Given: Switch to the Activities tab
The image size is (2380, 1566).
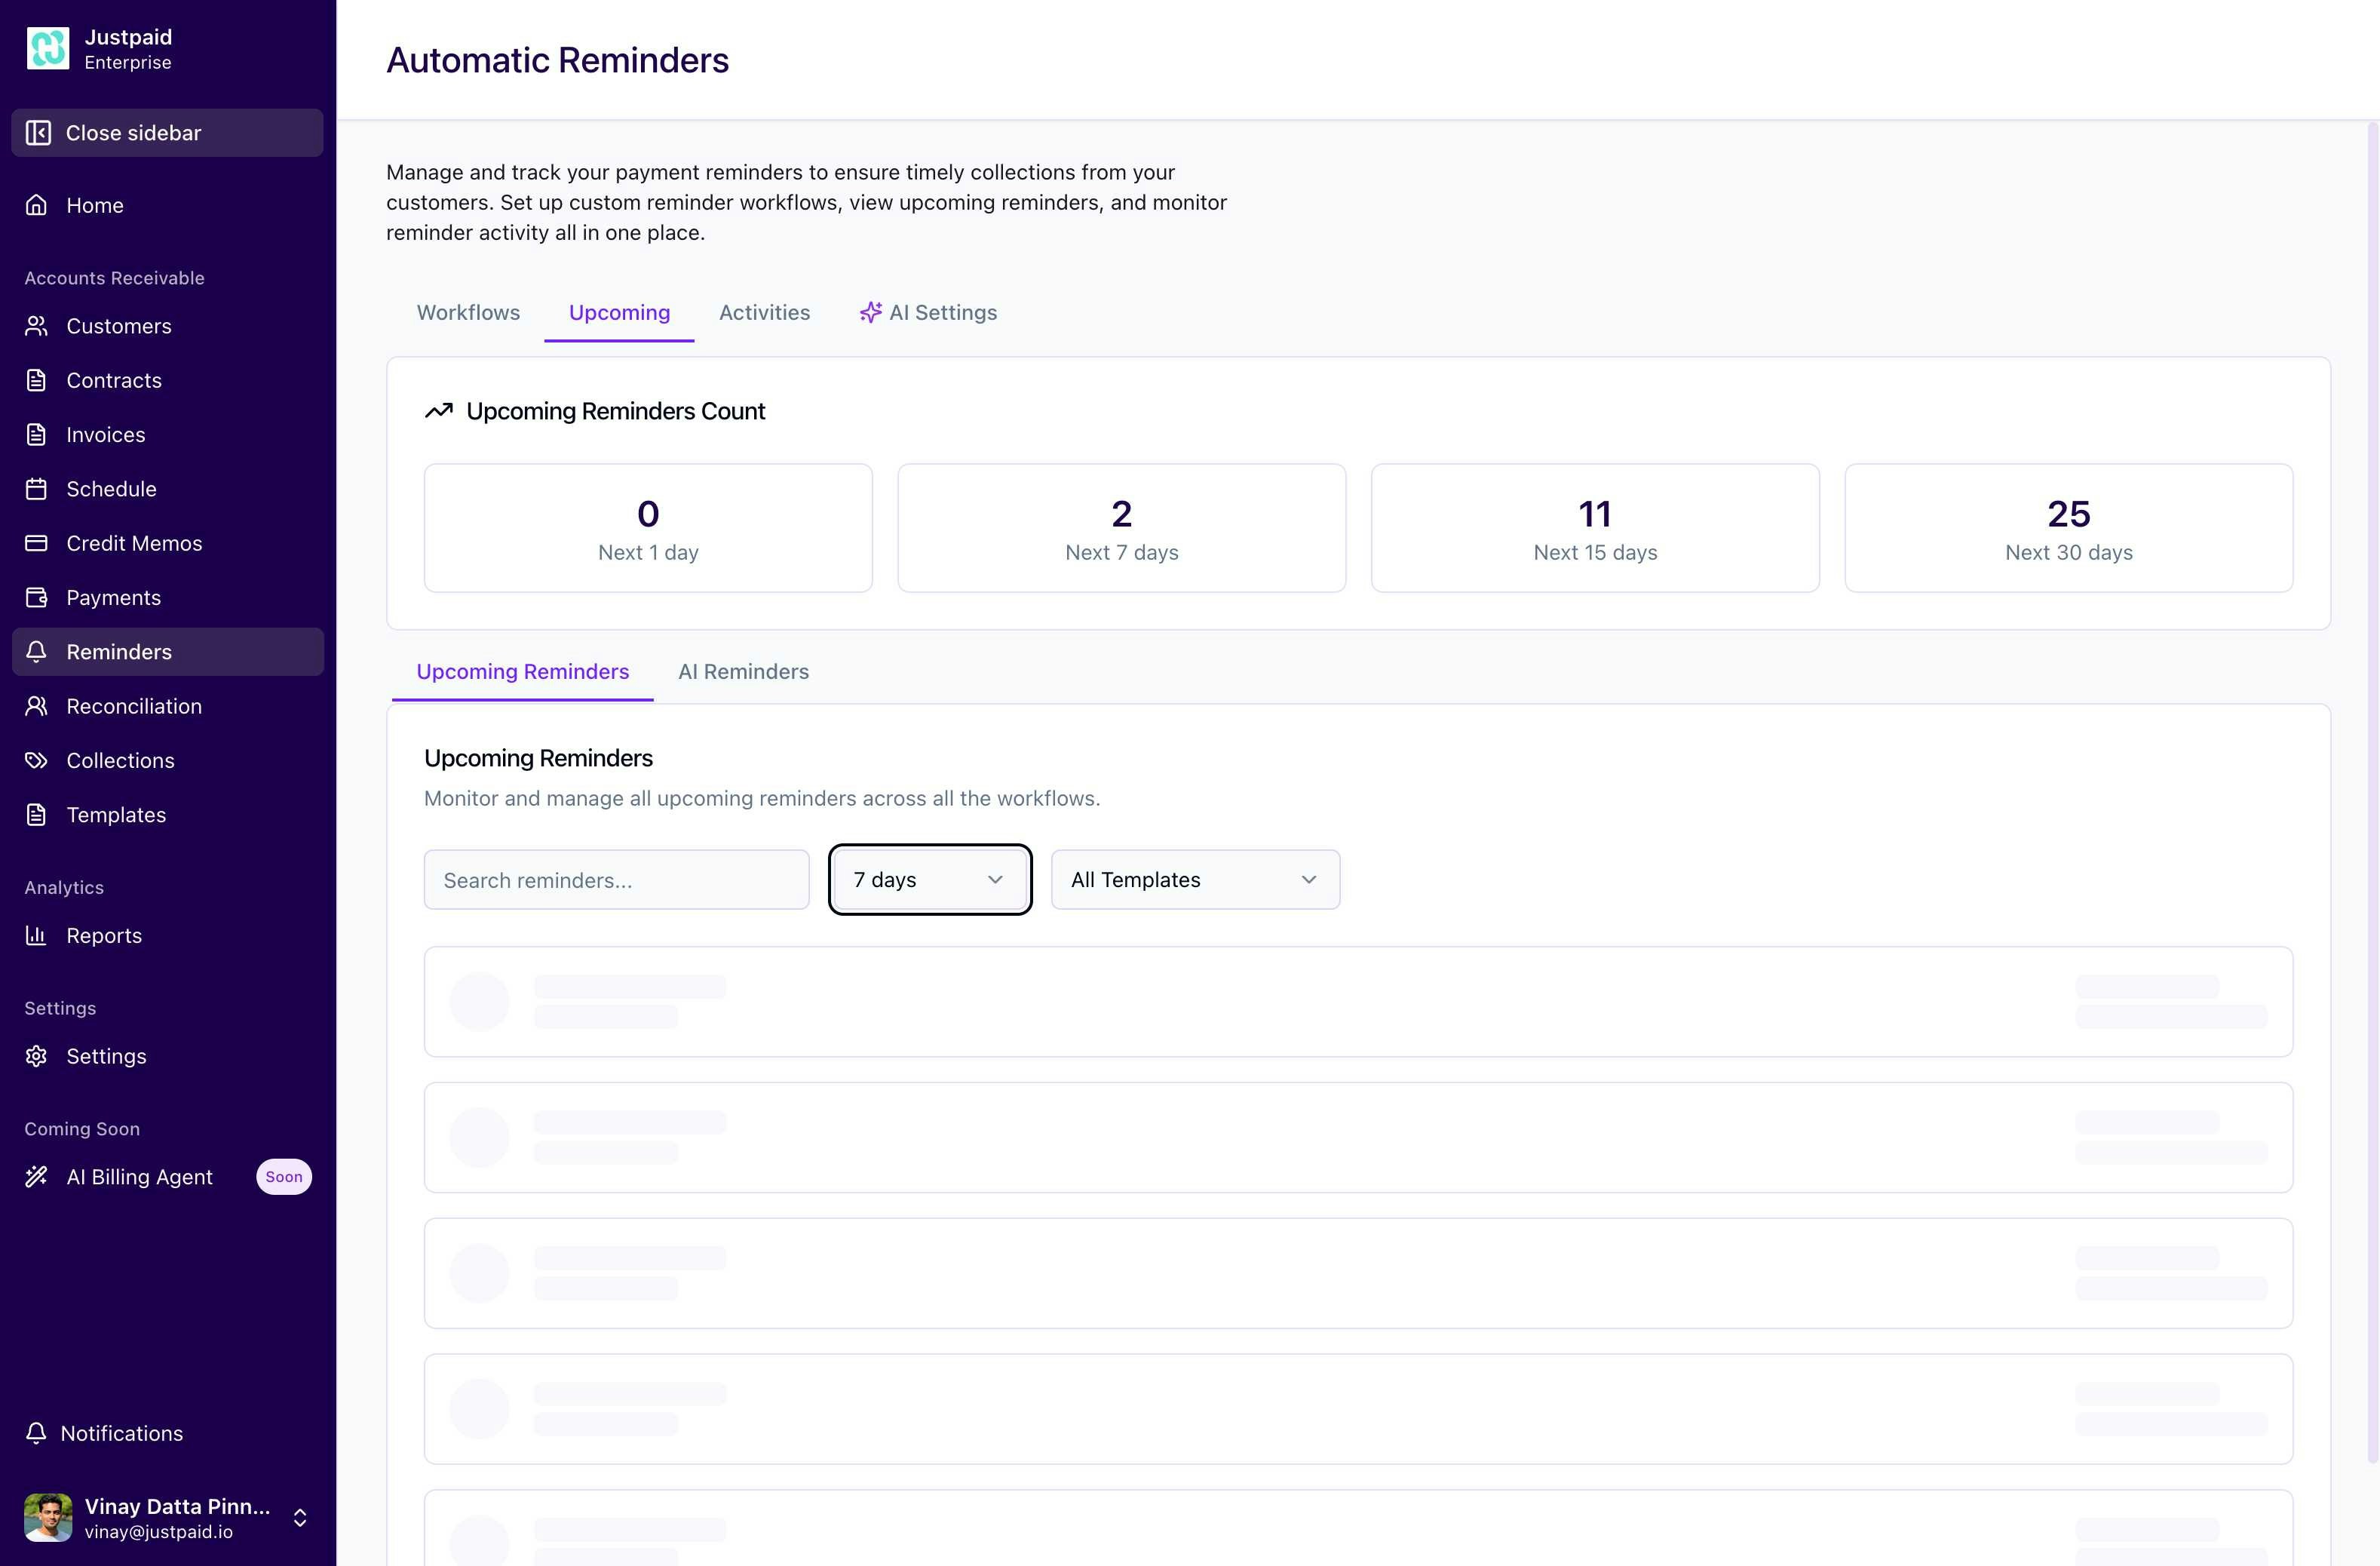Looking at the screenshot, I should [764, 312].
